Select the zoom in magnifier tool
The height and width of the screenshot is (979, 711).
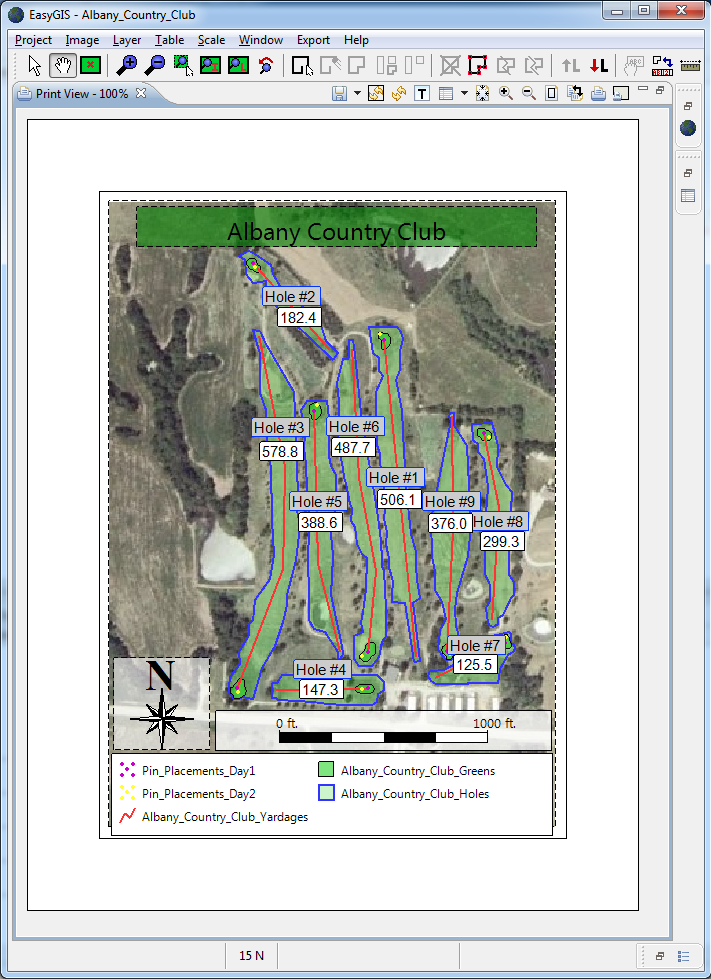click(x=128, y=64)
